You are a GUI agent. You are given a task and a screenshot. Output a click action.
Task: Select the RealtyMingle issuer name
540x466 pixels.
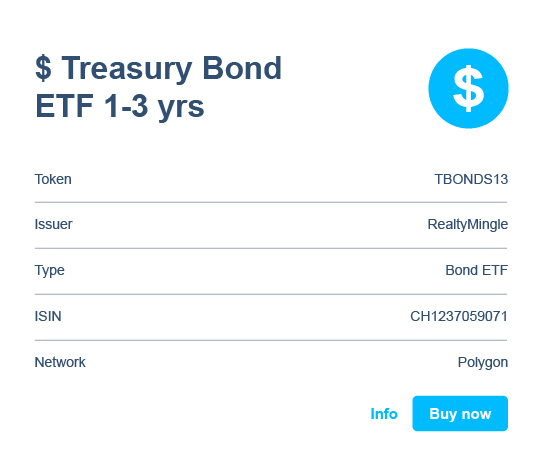[468, 224]
